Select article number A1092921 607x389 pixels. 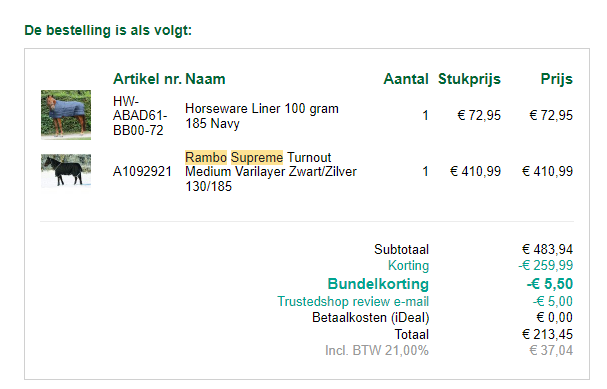click(142, 171)
